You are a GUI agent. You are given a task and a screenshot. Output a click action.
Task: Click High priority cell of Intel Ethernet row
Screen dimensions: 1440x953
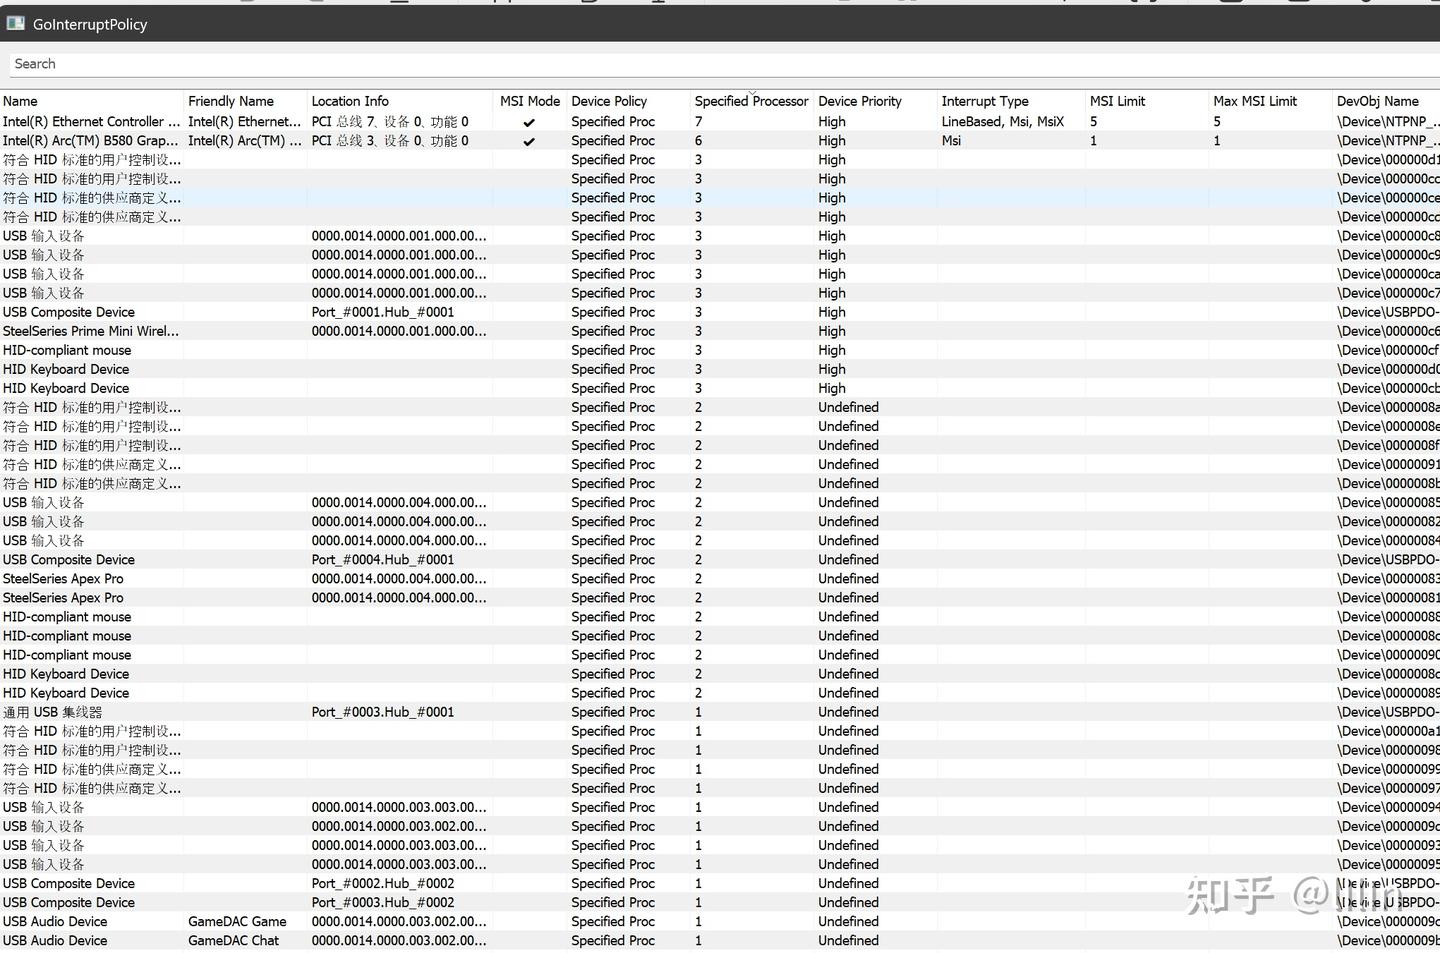[832, 122]
